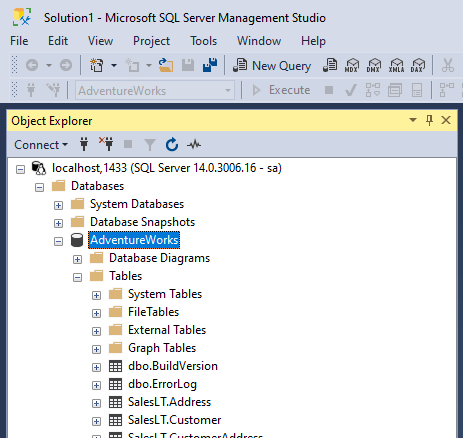The image size is (463, 438).
Task: Open the Navigate Backward history dropdown arrow
Action: click(49, 65)
